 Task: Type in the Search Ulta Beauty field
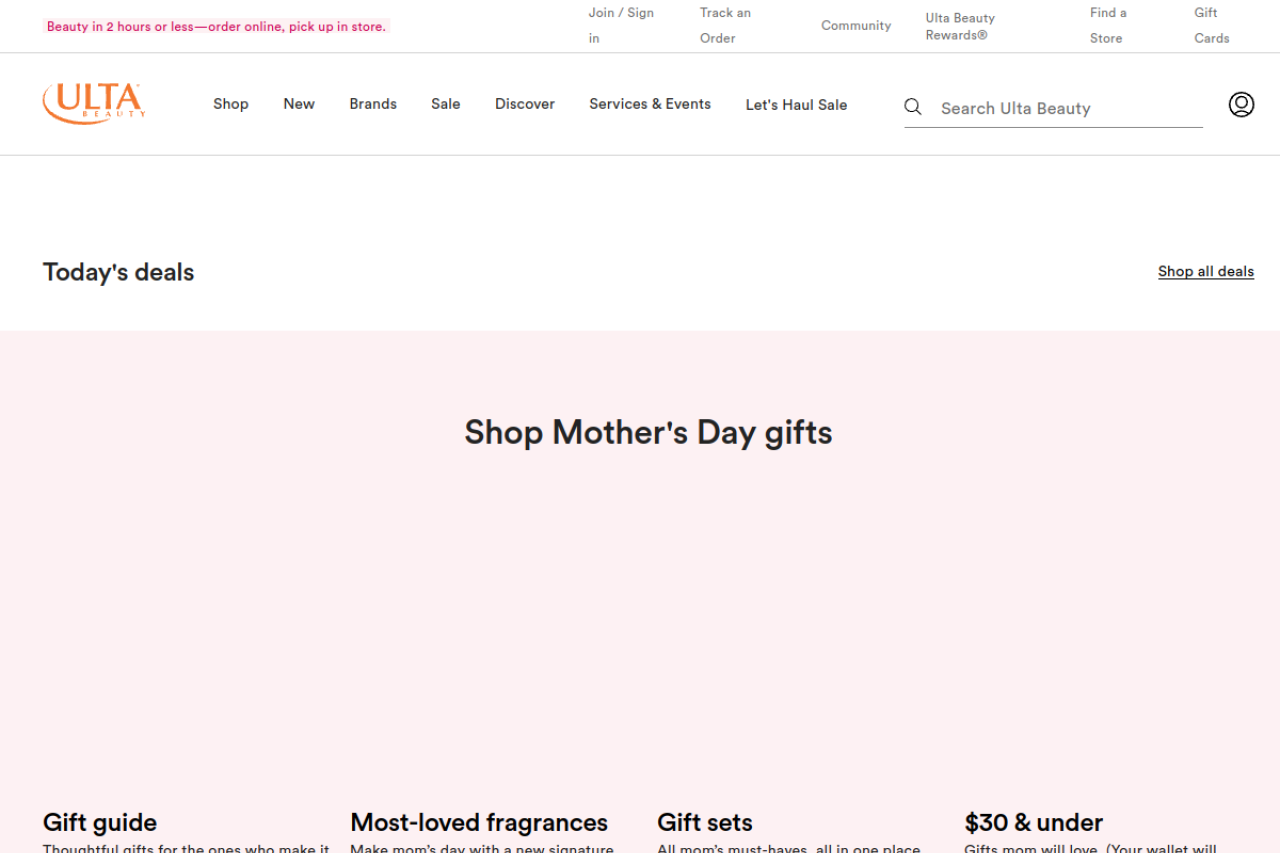1065,108
